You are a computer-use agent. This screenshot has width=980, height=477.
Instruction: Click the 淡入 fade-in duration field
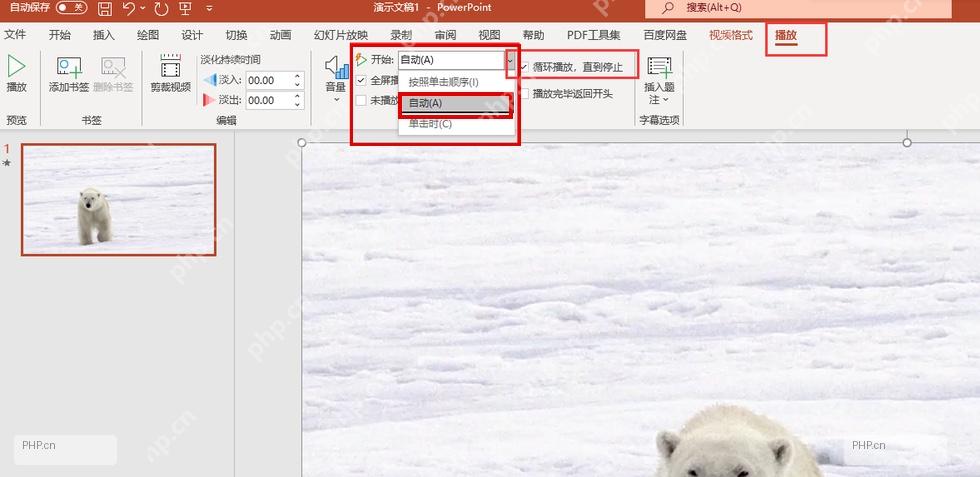pos(268,80)
